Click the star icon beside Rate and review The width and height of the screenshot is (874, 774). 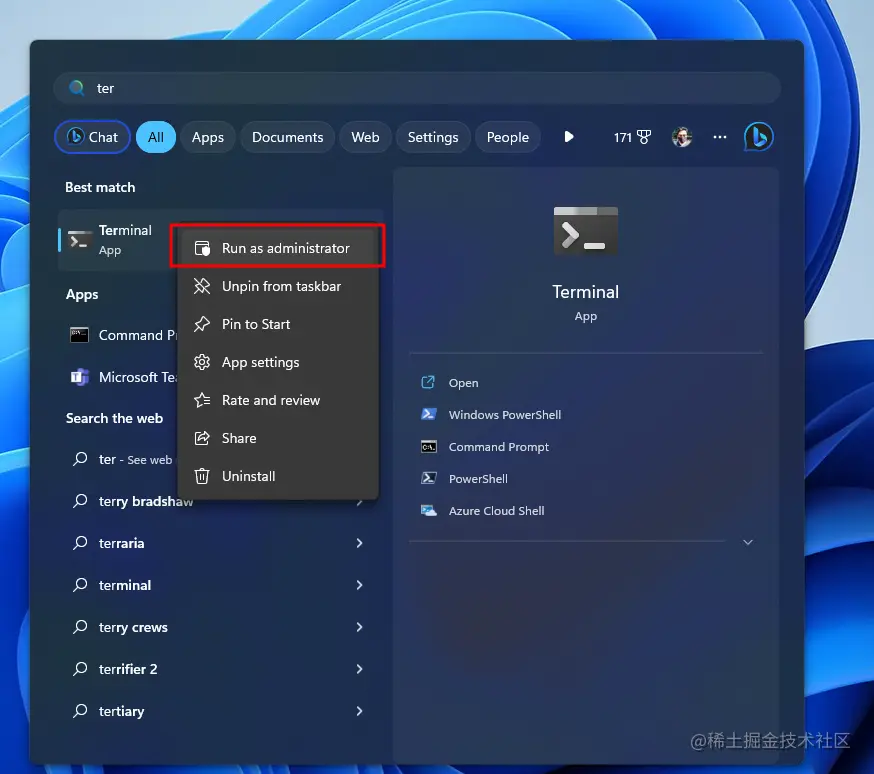point(202,400)
